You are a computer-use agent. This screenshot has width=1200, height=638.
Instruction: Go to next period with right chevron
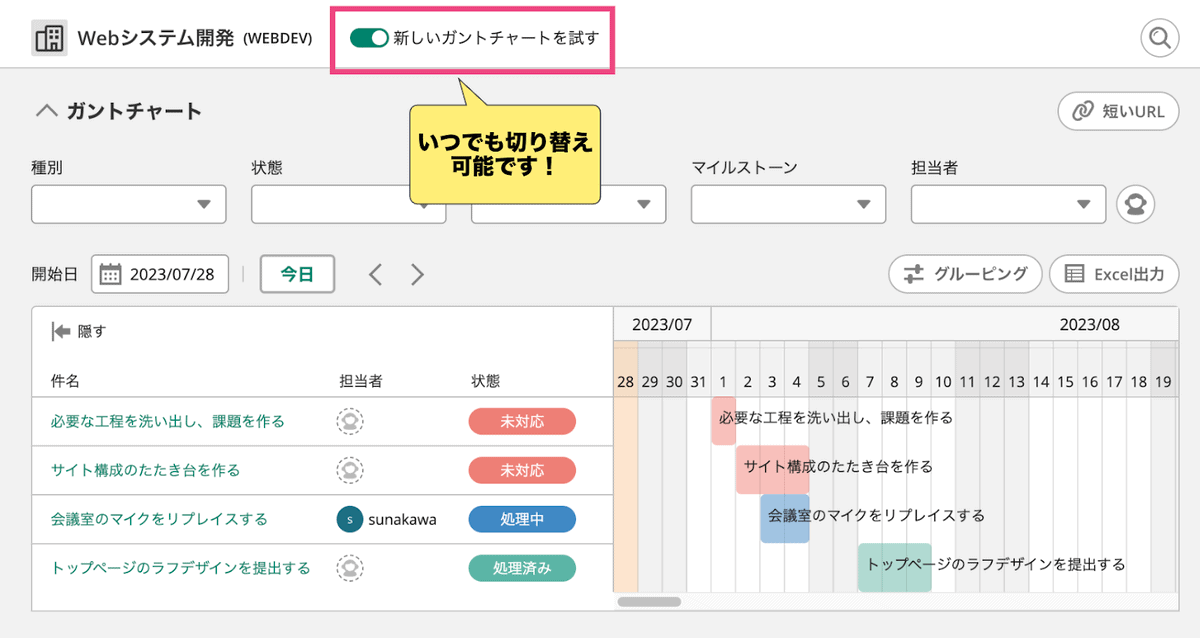(x=418, y=274)
